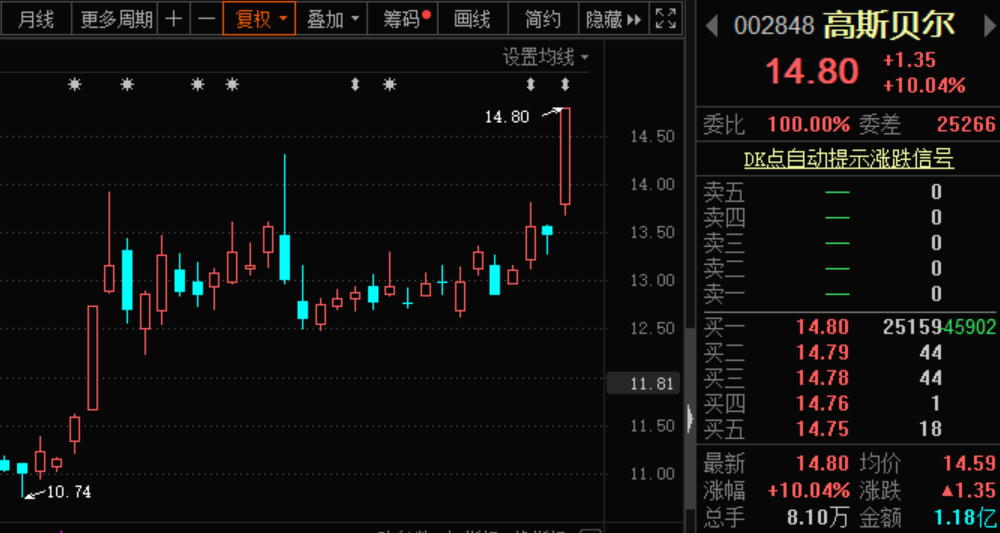Click the 卖一 ask row

[848, 294]
